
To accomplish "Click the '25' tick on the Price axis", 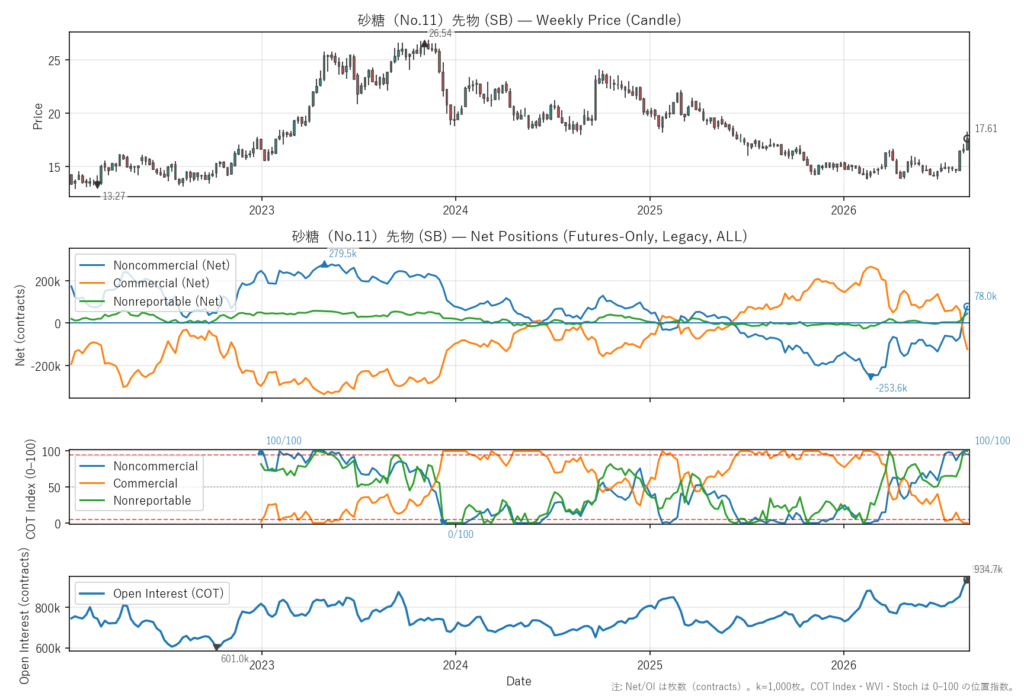I will [x=55, y=61].
